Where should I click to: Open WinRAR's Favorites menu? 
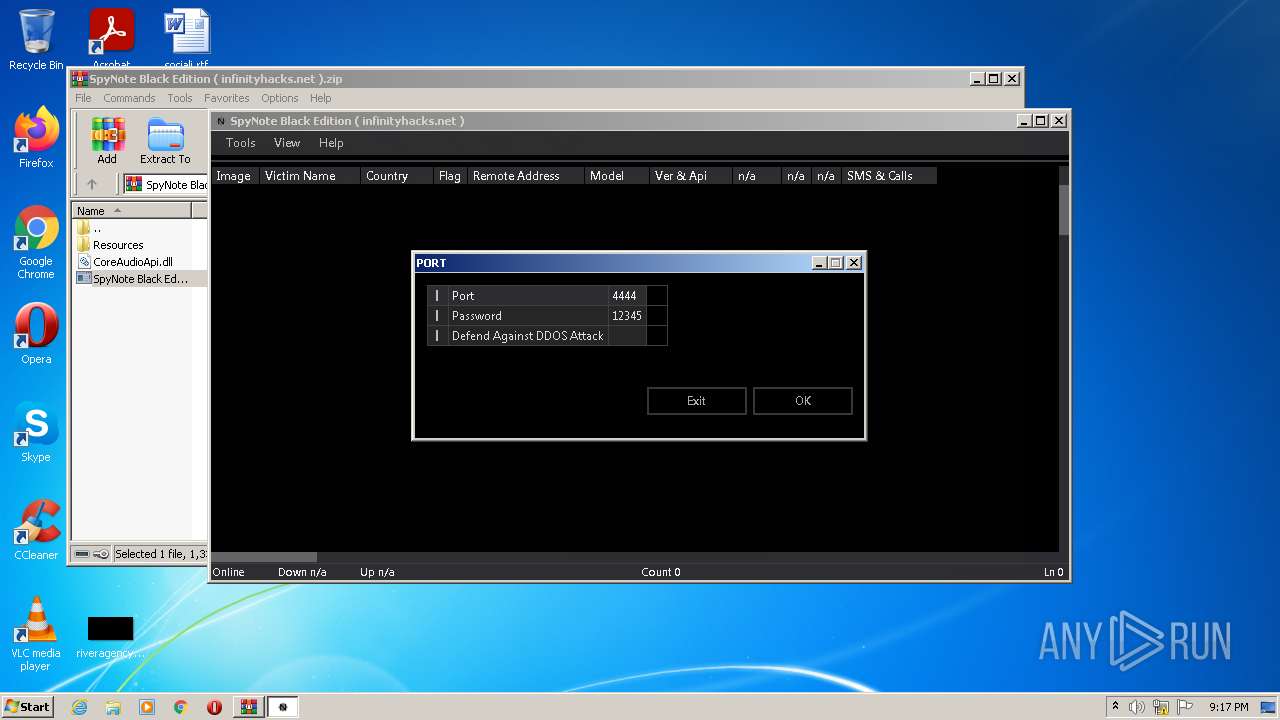point(227,98)
